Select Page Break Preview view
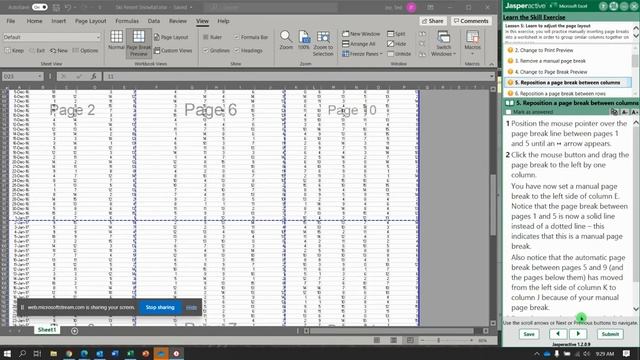This screenshot has height=360, width=640. tap(138, 43)
